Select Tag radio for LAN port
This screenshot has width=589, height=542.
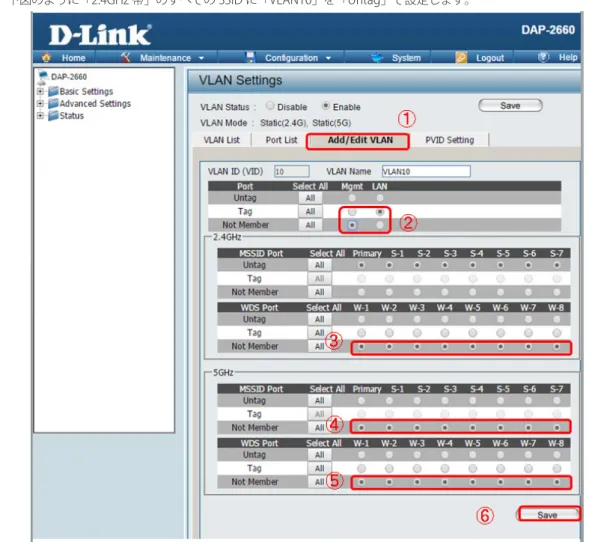(380, 212)
